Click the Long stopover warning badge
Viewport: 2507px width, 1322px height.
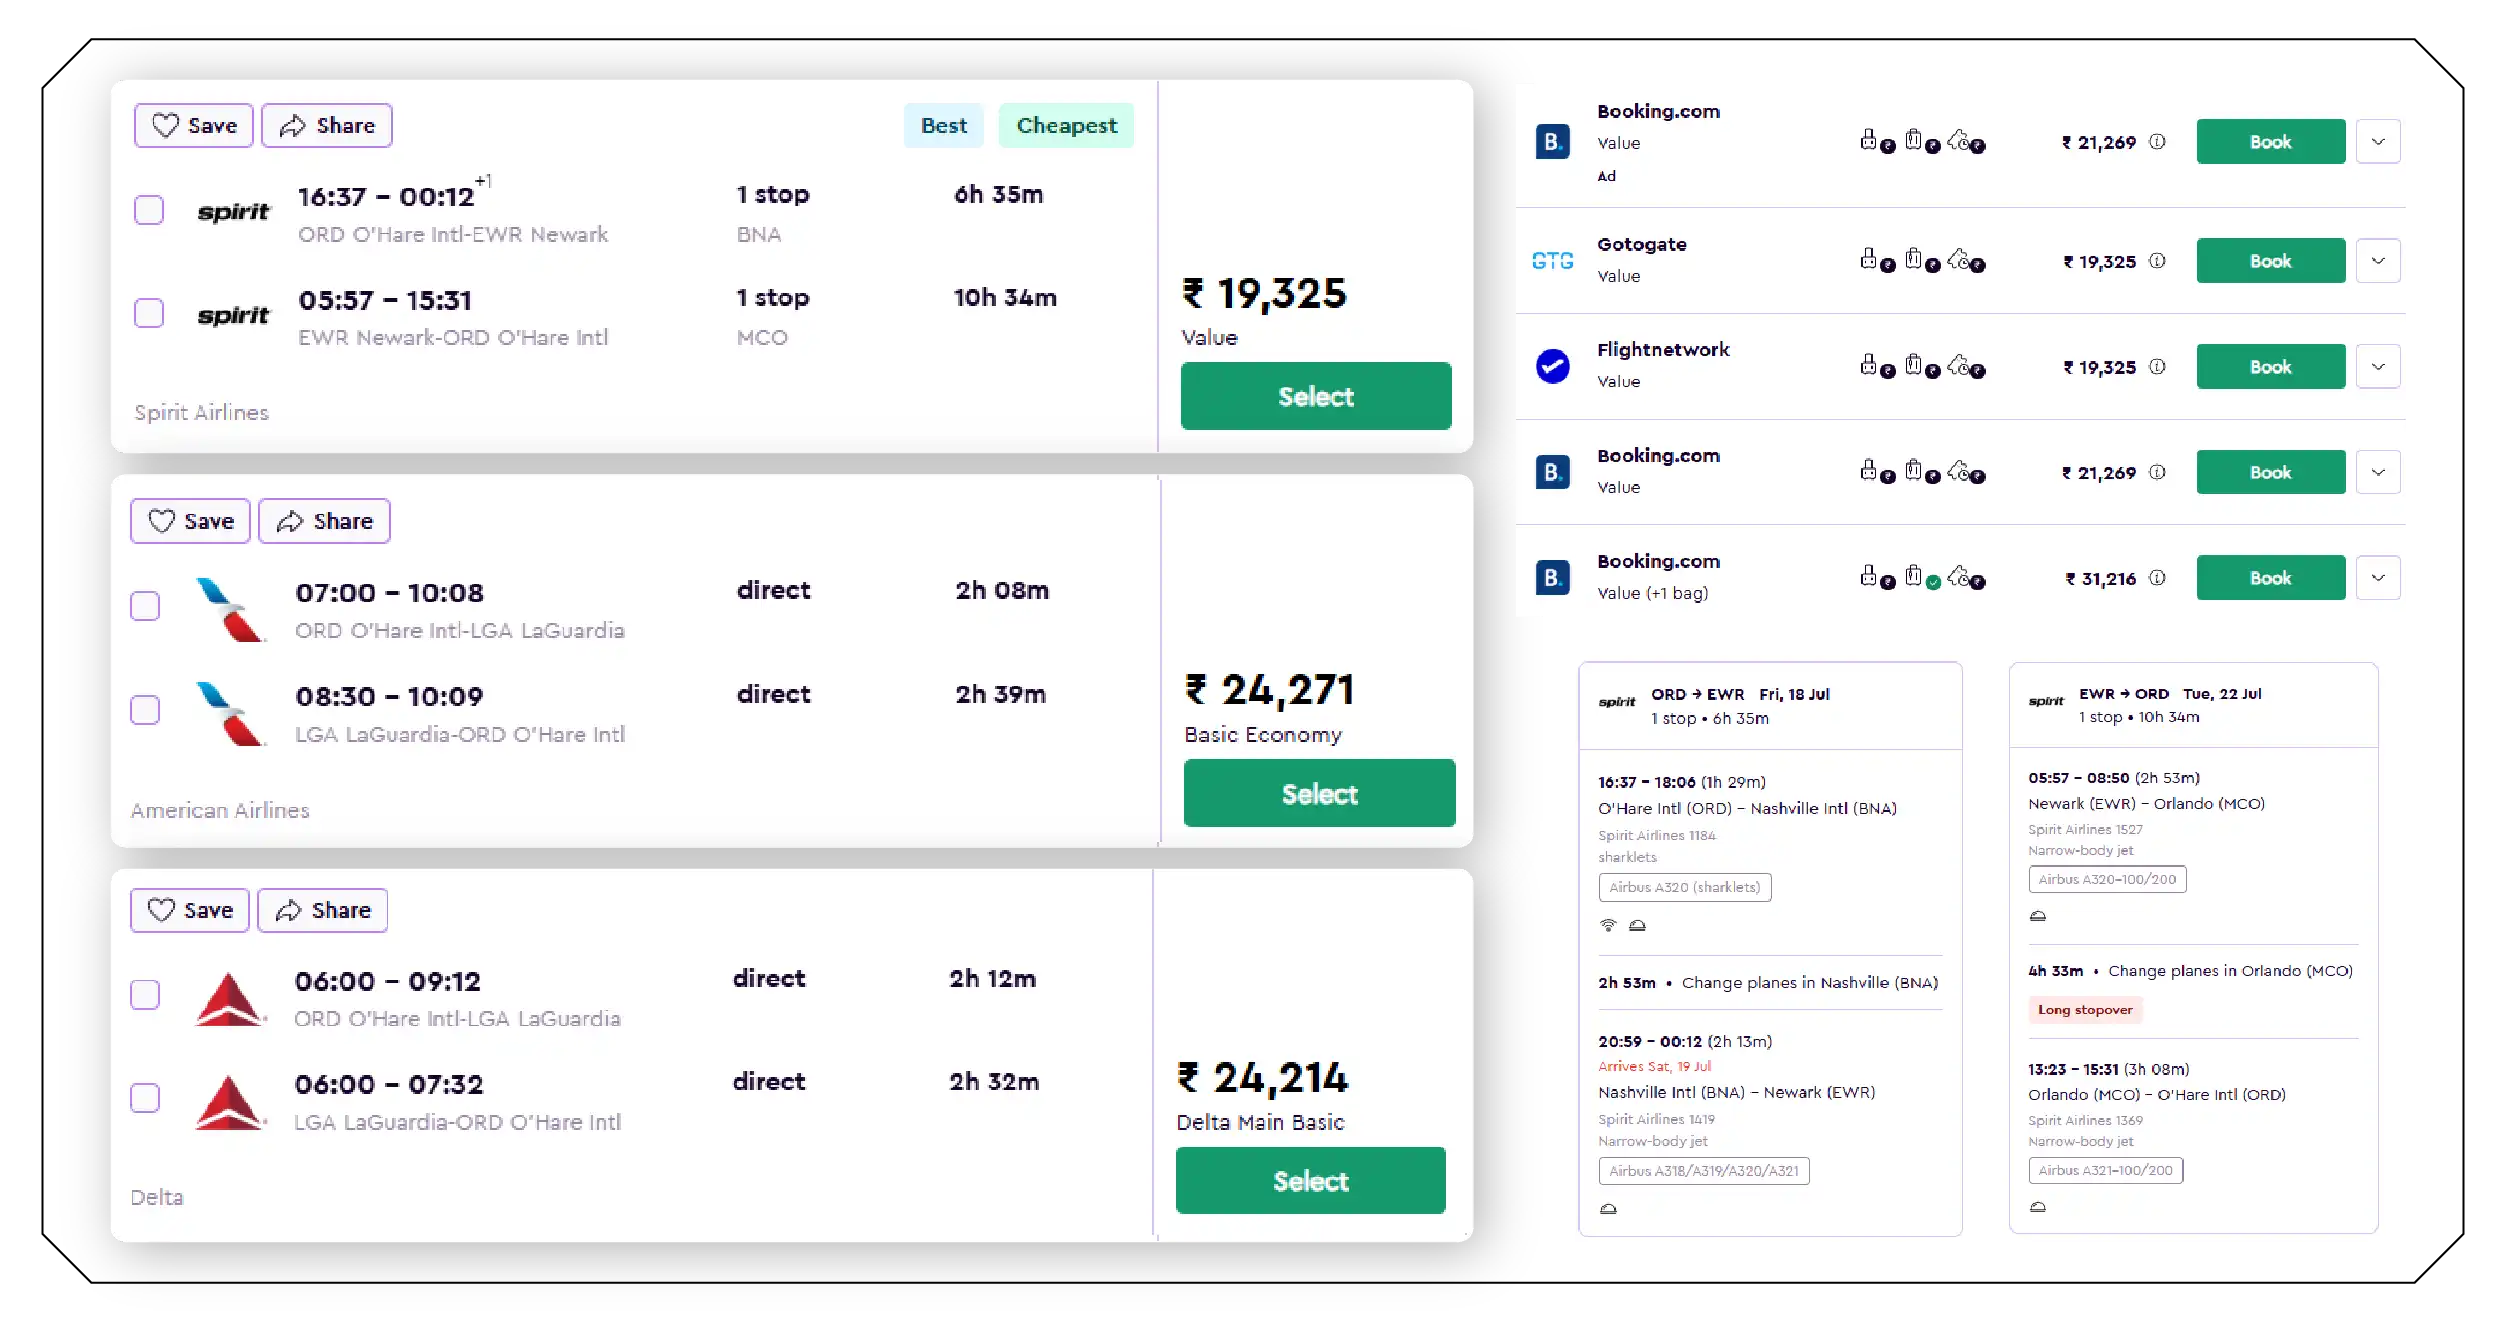pos(2085,1010)
